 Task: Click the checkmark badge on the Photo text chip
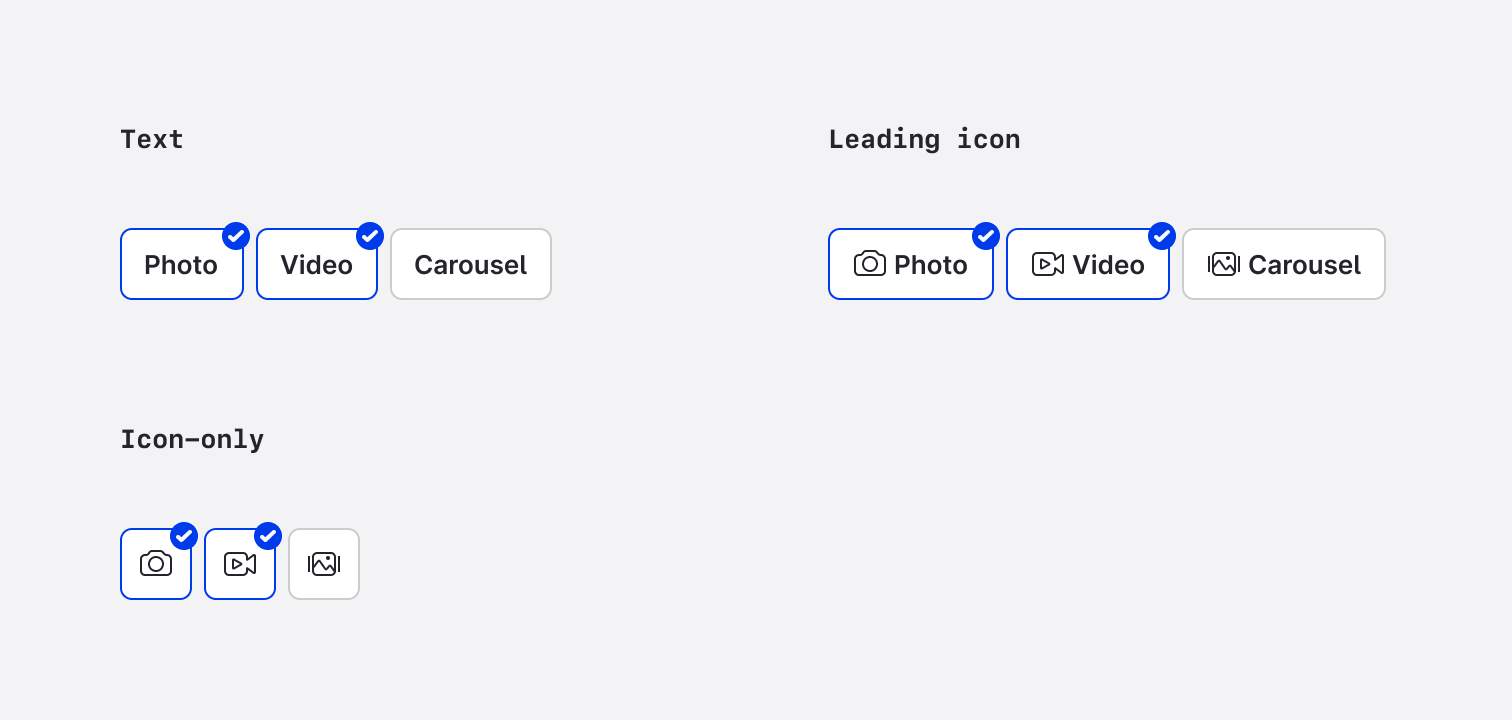236,236
